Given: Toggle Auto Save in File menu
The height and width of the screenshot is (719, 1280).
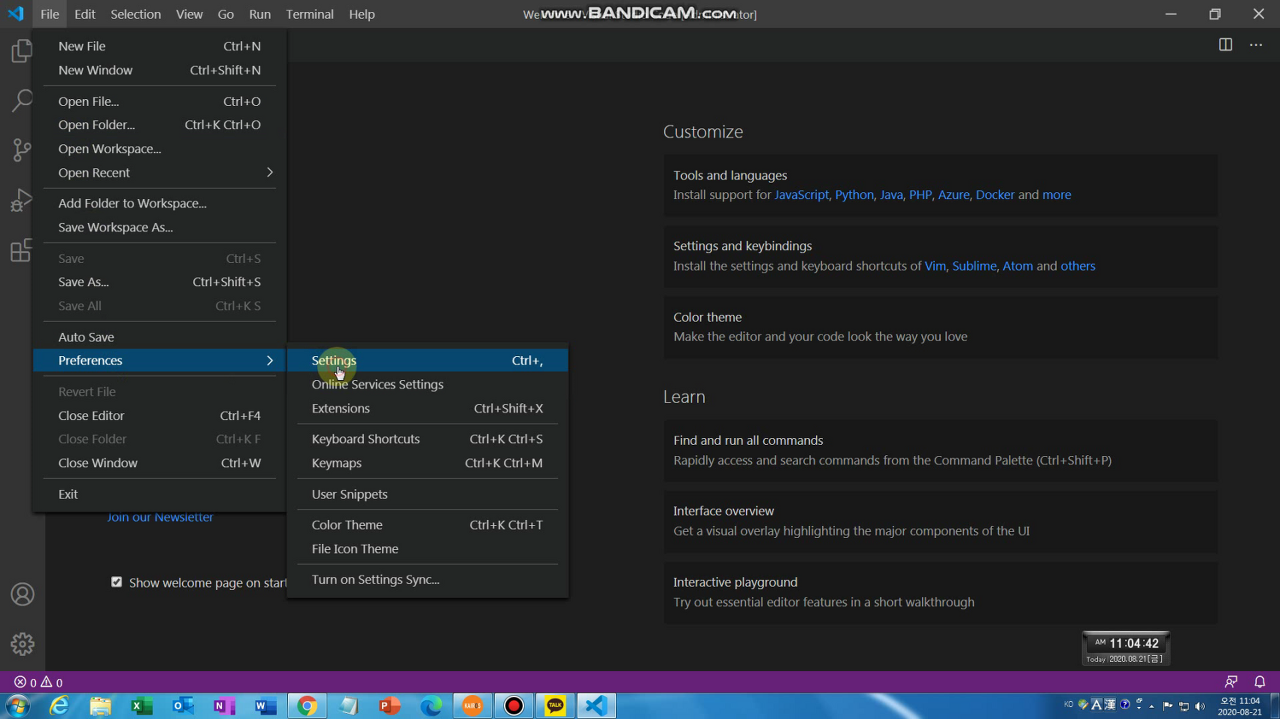Looking at the screenshot, I should coord(160,337).
